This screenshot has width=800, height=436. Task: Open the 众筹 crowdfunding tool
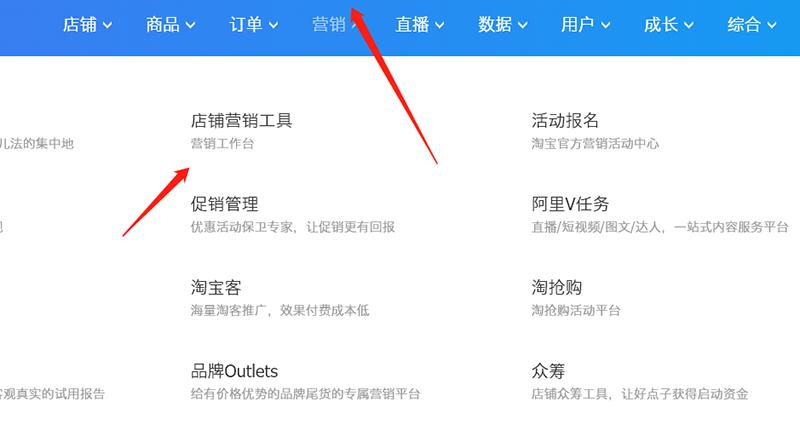pyautogui.click(x=548, y=371)
